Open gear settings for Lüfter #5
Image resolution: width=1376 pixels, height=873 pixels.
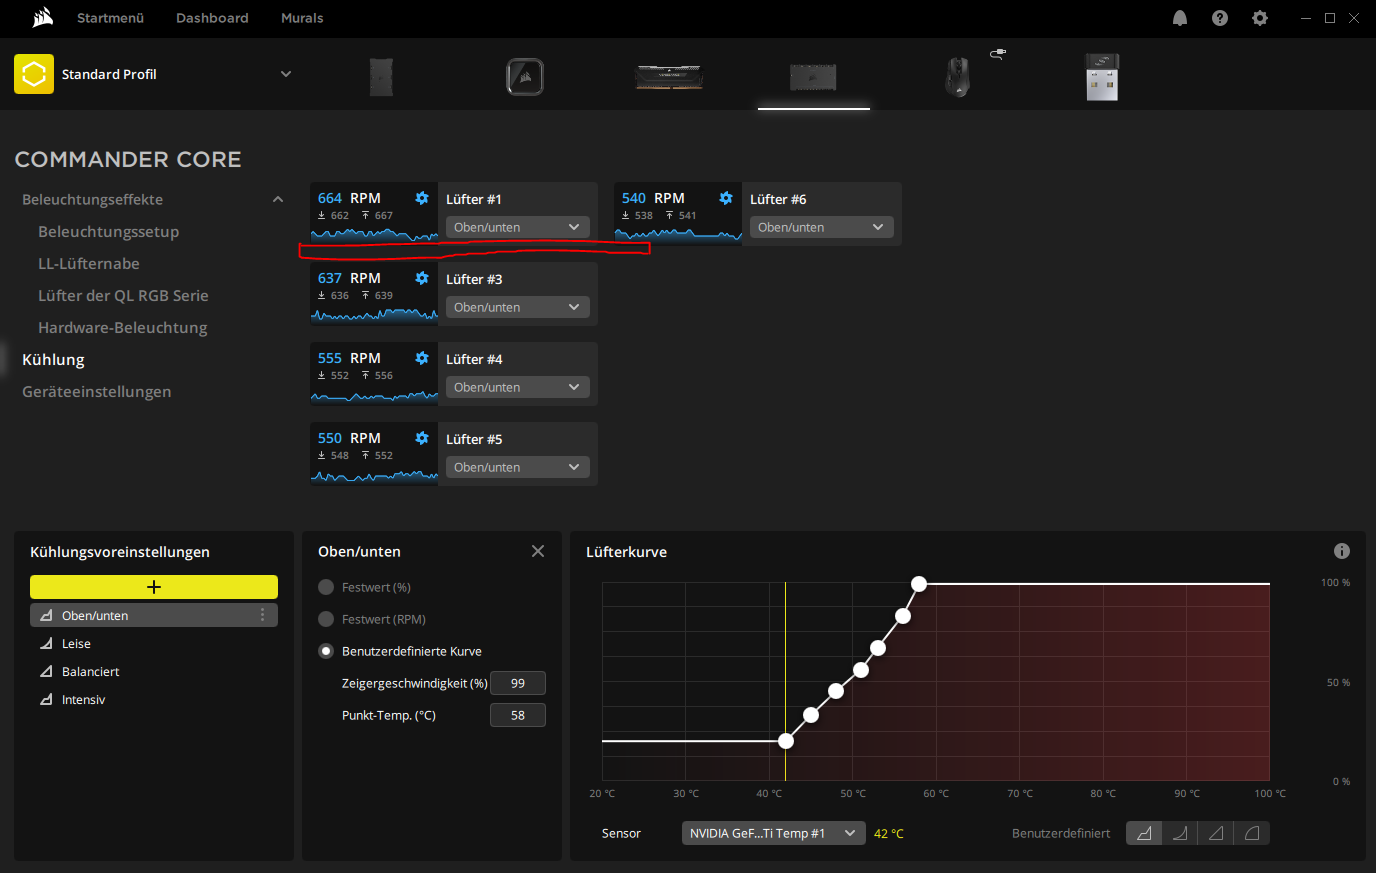(422, 438)
